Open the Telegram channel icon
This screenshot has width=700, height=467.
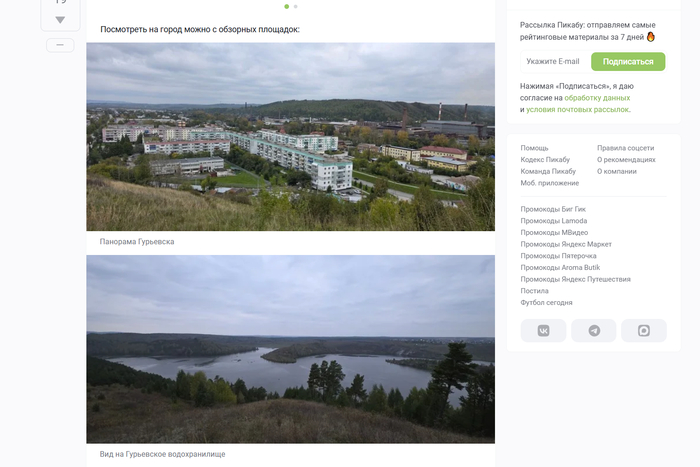594,331
